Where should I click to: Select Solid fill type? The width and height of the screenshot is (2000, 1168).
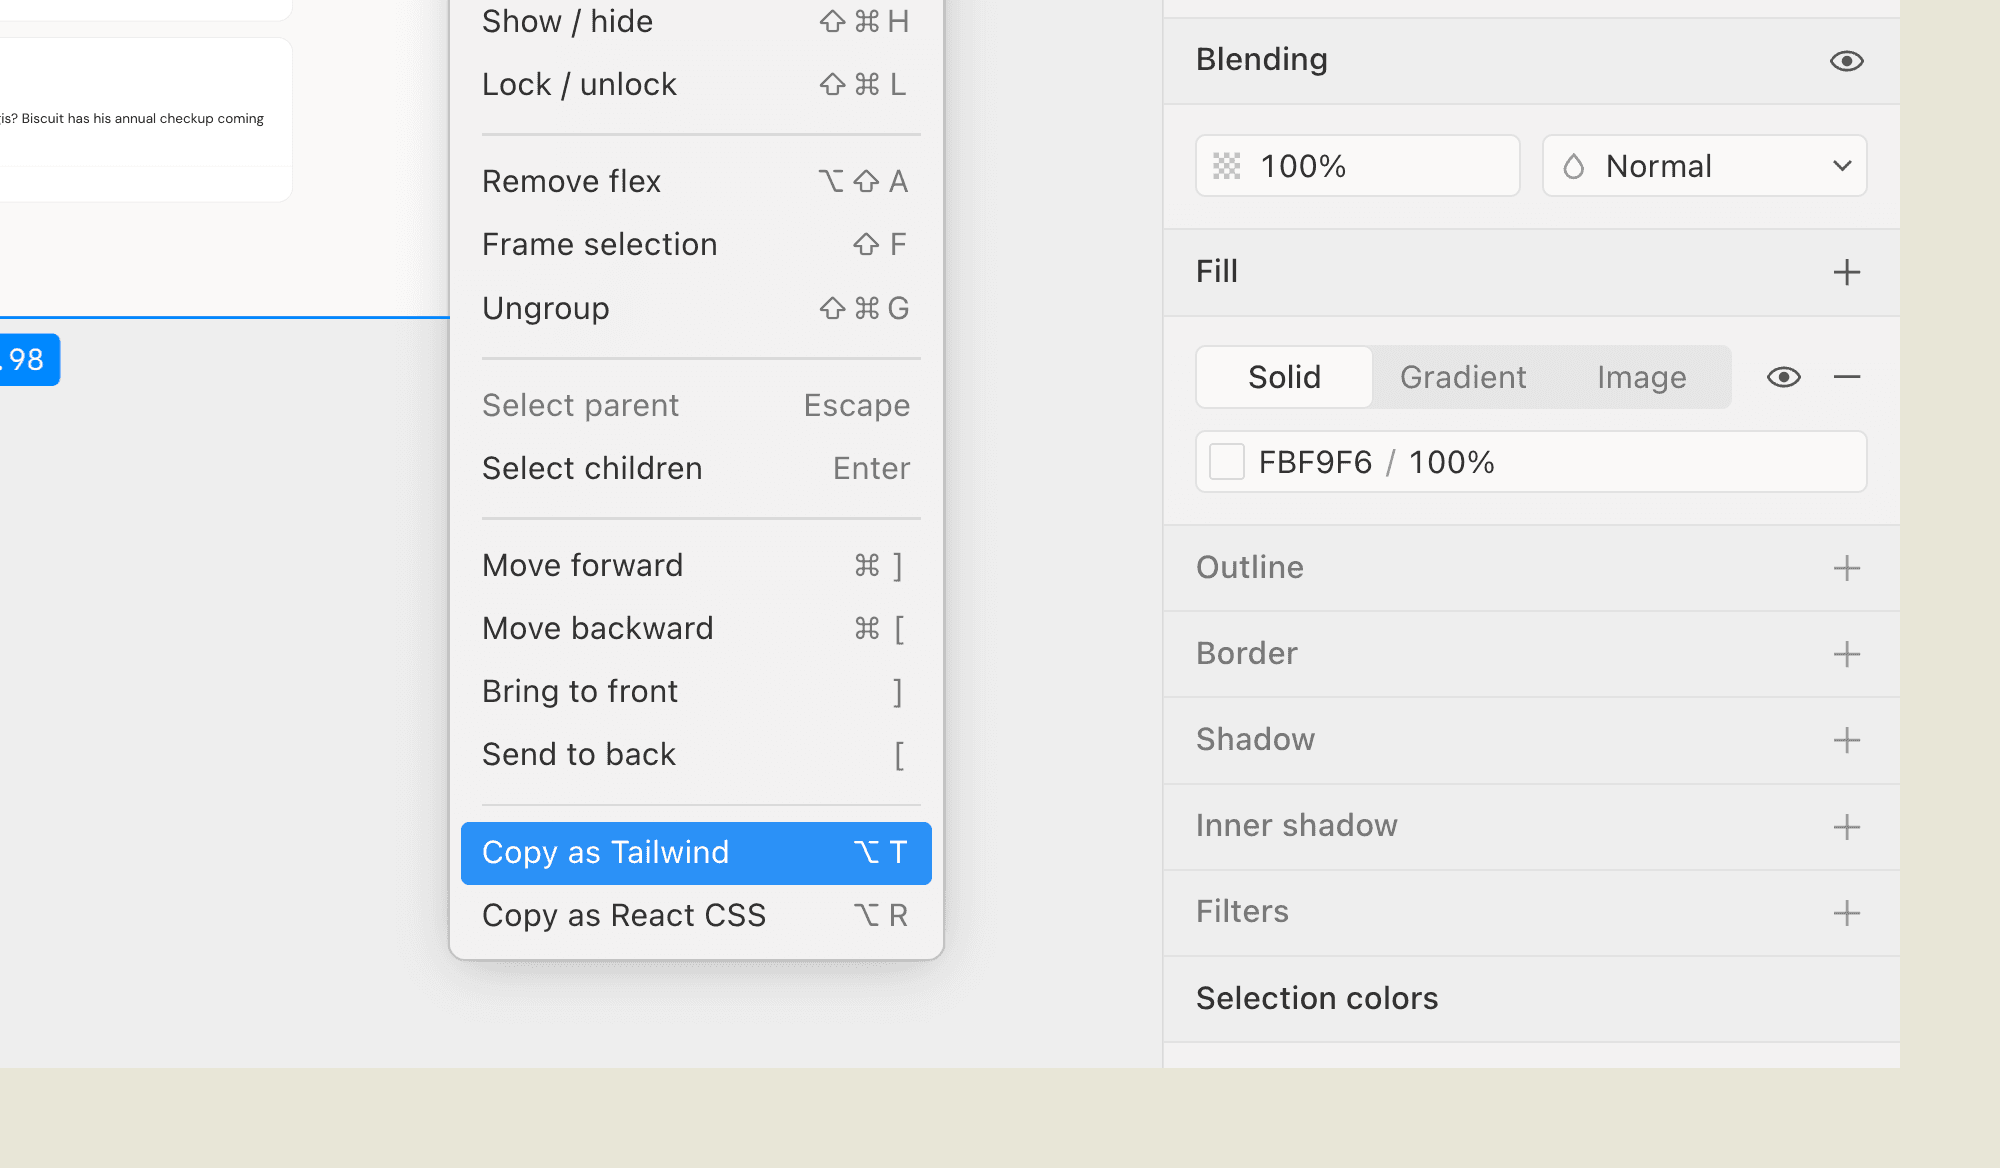click(1284, 377)
